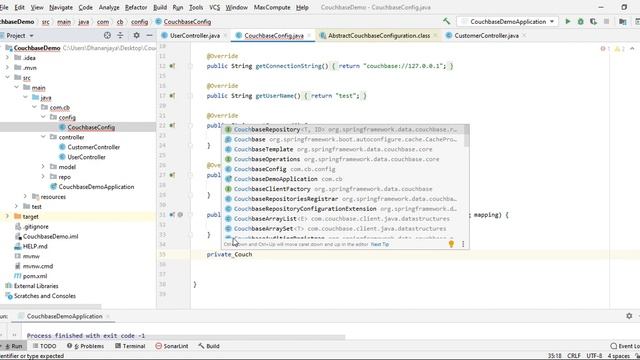Screen dimensions: 640x360
Task: Close the CouchbaseConfig.java tab
Action: 309,36
